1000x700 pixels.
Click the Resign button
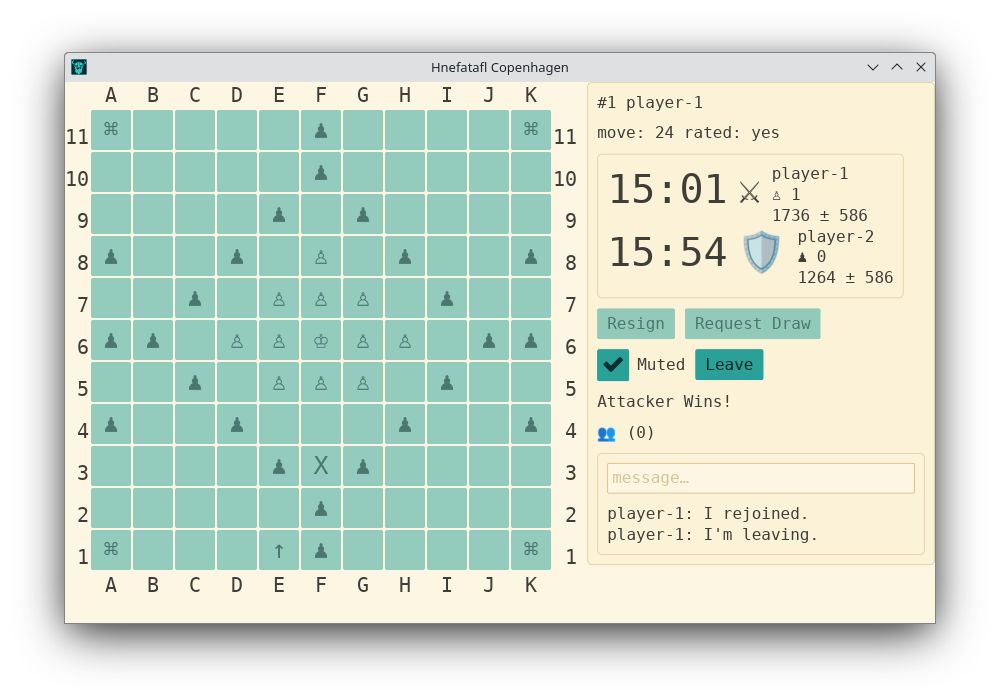pos(636,324)
